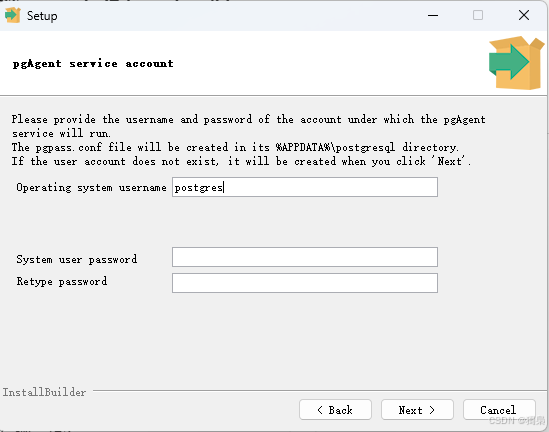Click the Operating system username label
This screenshot has height=432, width=549.
coord(91,188)
